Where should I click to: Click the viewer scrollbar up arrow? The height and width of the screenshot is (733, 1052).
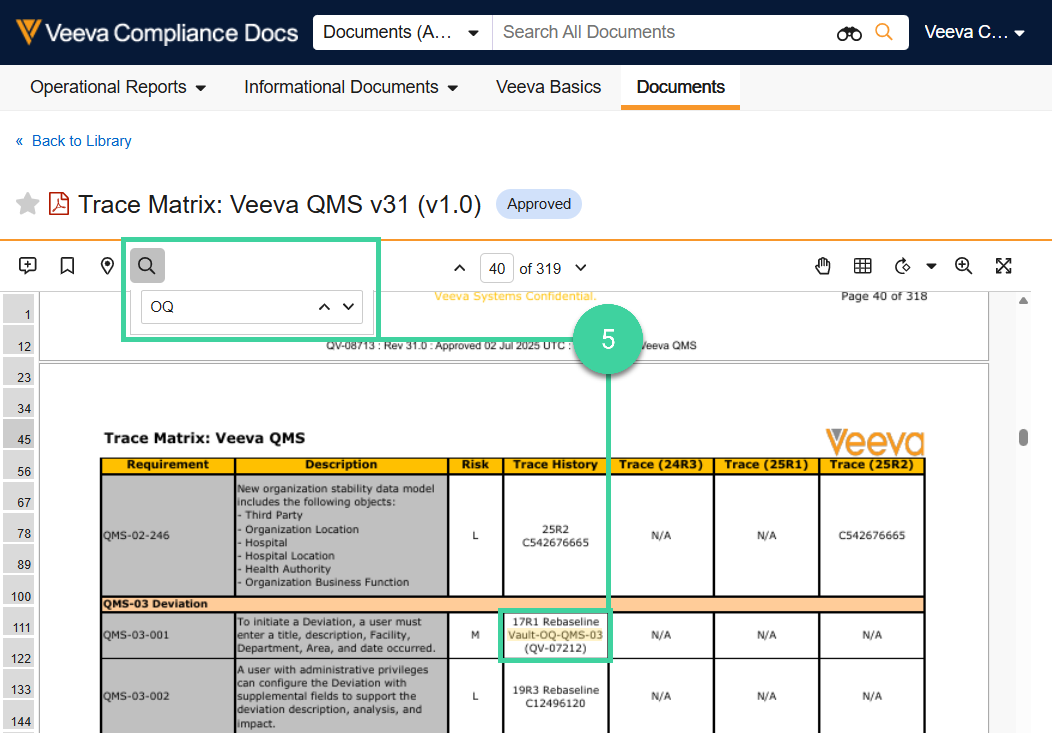pyautogui.click(x=1023, y=300)
